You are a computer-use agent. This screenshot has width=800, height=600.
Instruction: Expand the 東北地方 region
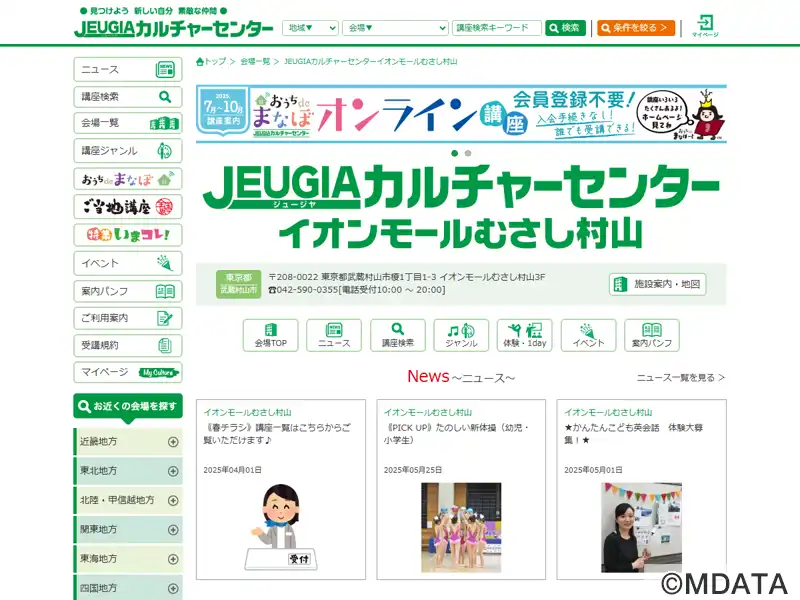(x=129, y=471)
